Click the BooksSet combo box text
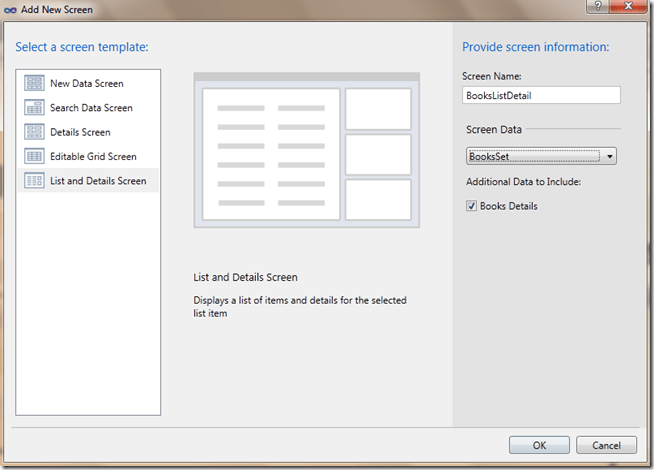The width and height of the screenshot is (654, 470). (x=533, y=156)
